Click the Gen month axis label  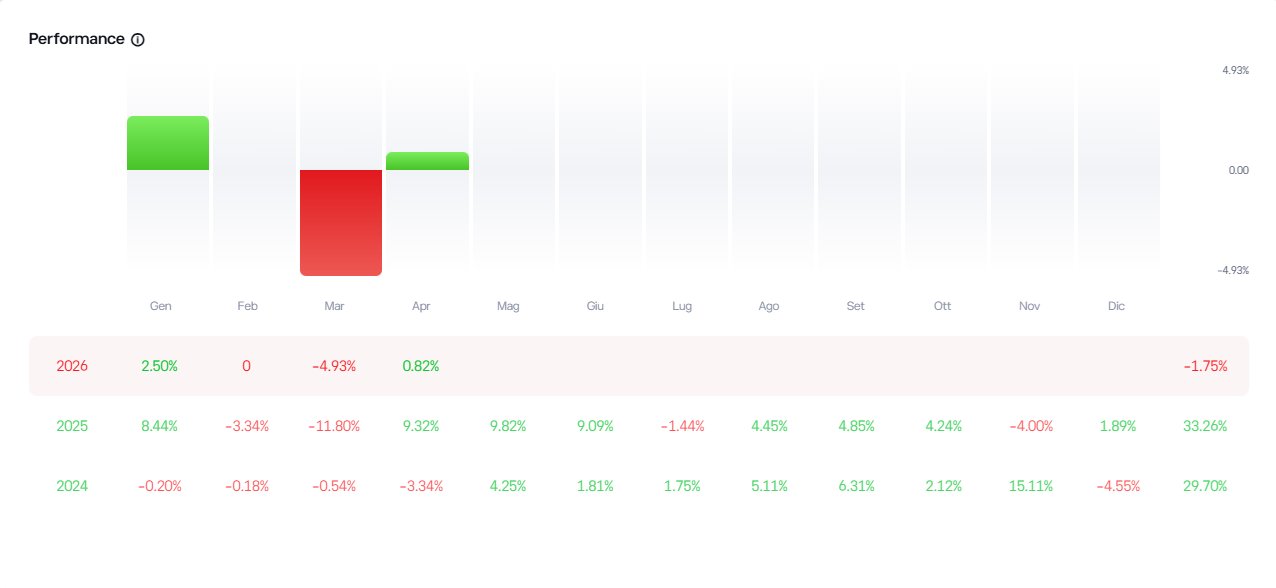click(x=160, y=306)
